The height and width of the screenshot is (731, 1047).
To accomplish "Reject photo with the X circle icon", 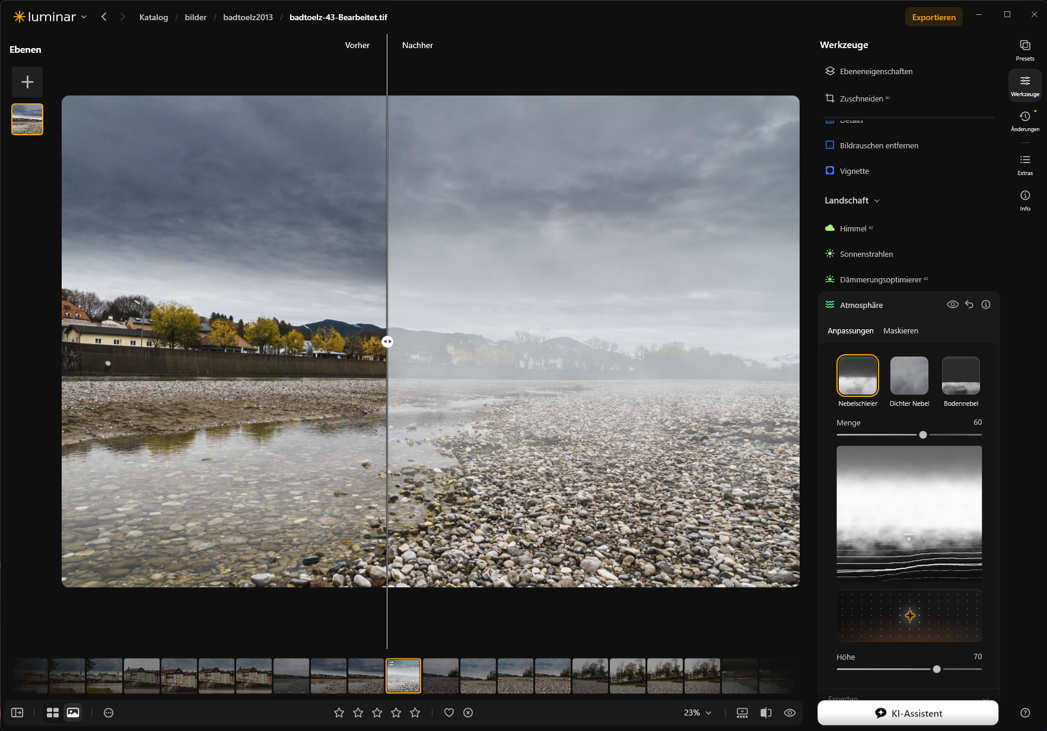I will pos(468,712).
